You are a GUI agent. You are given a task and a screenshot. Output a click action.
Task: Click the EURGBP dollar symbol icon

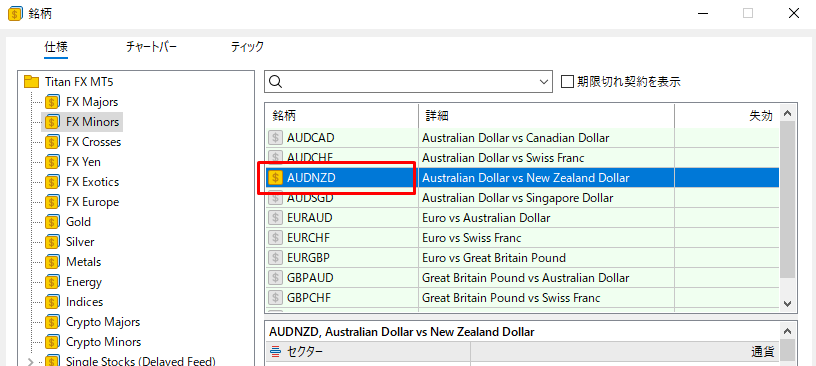(x=275, y=258)
